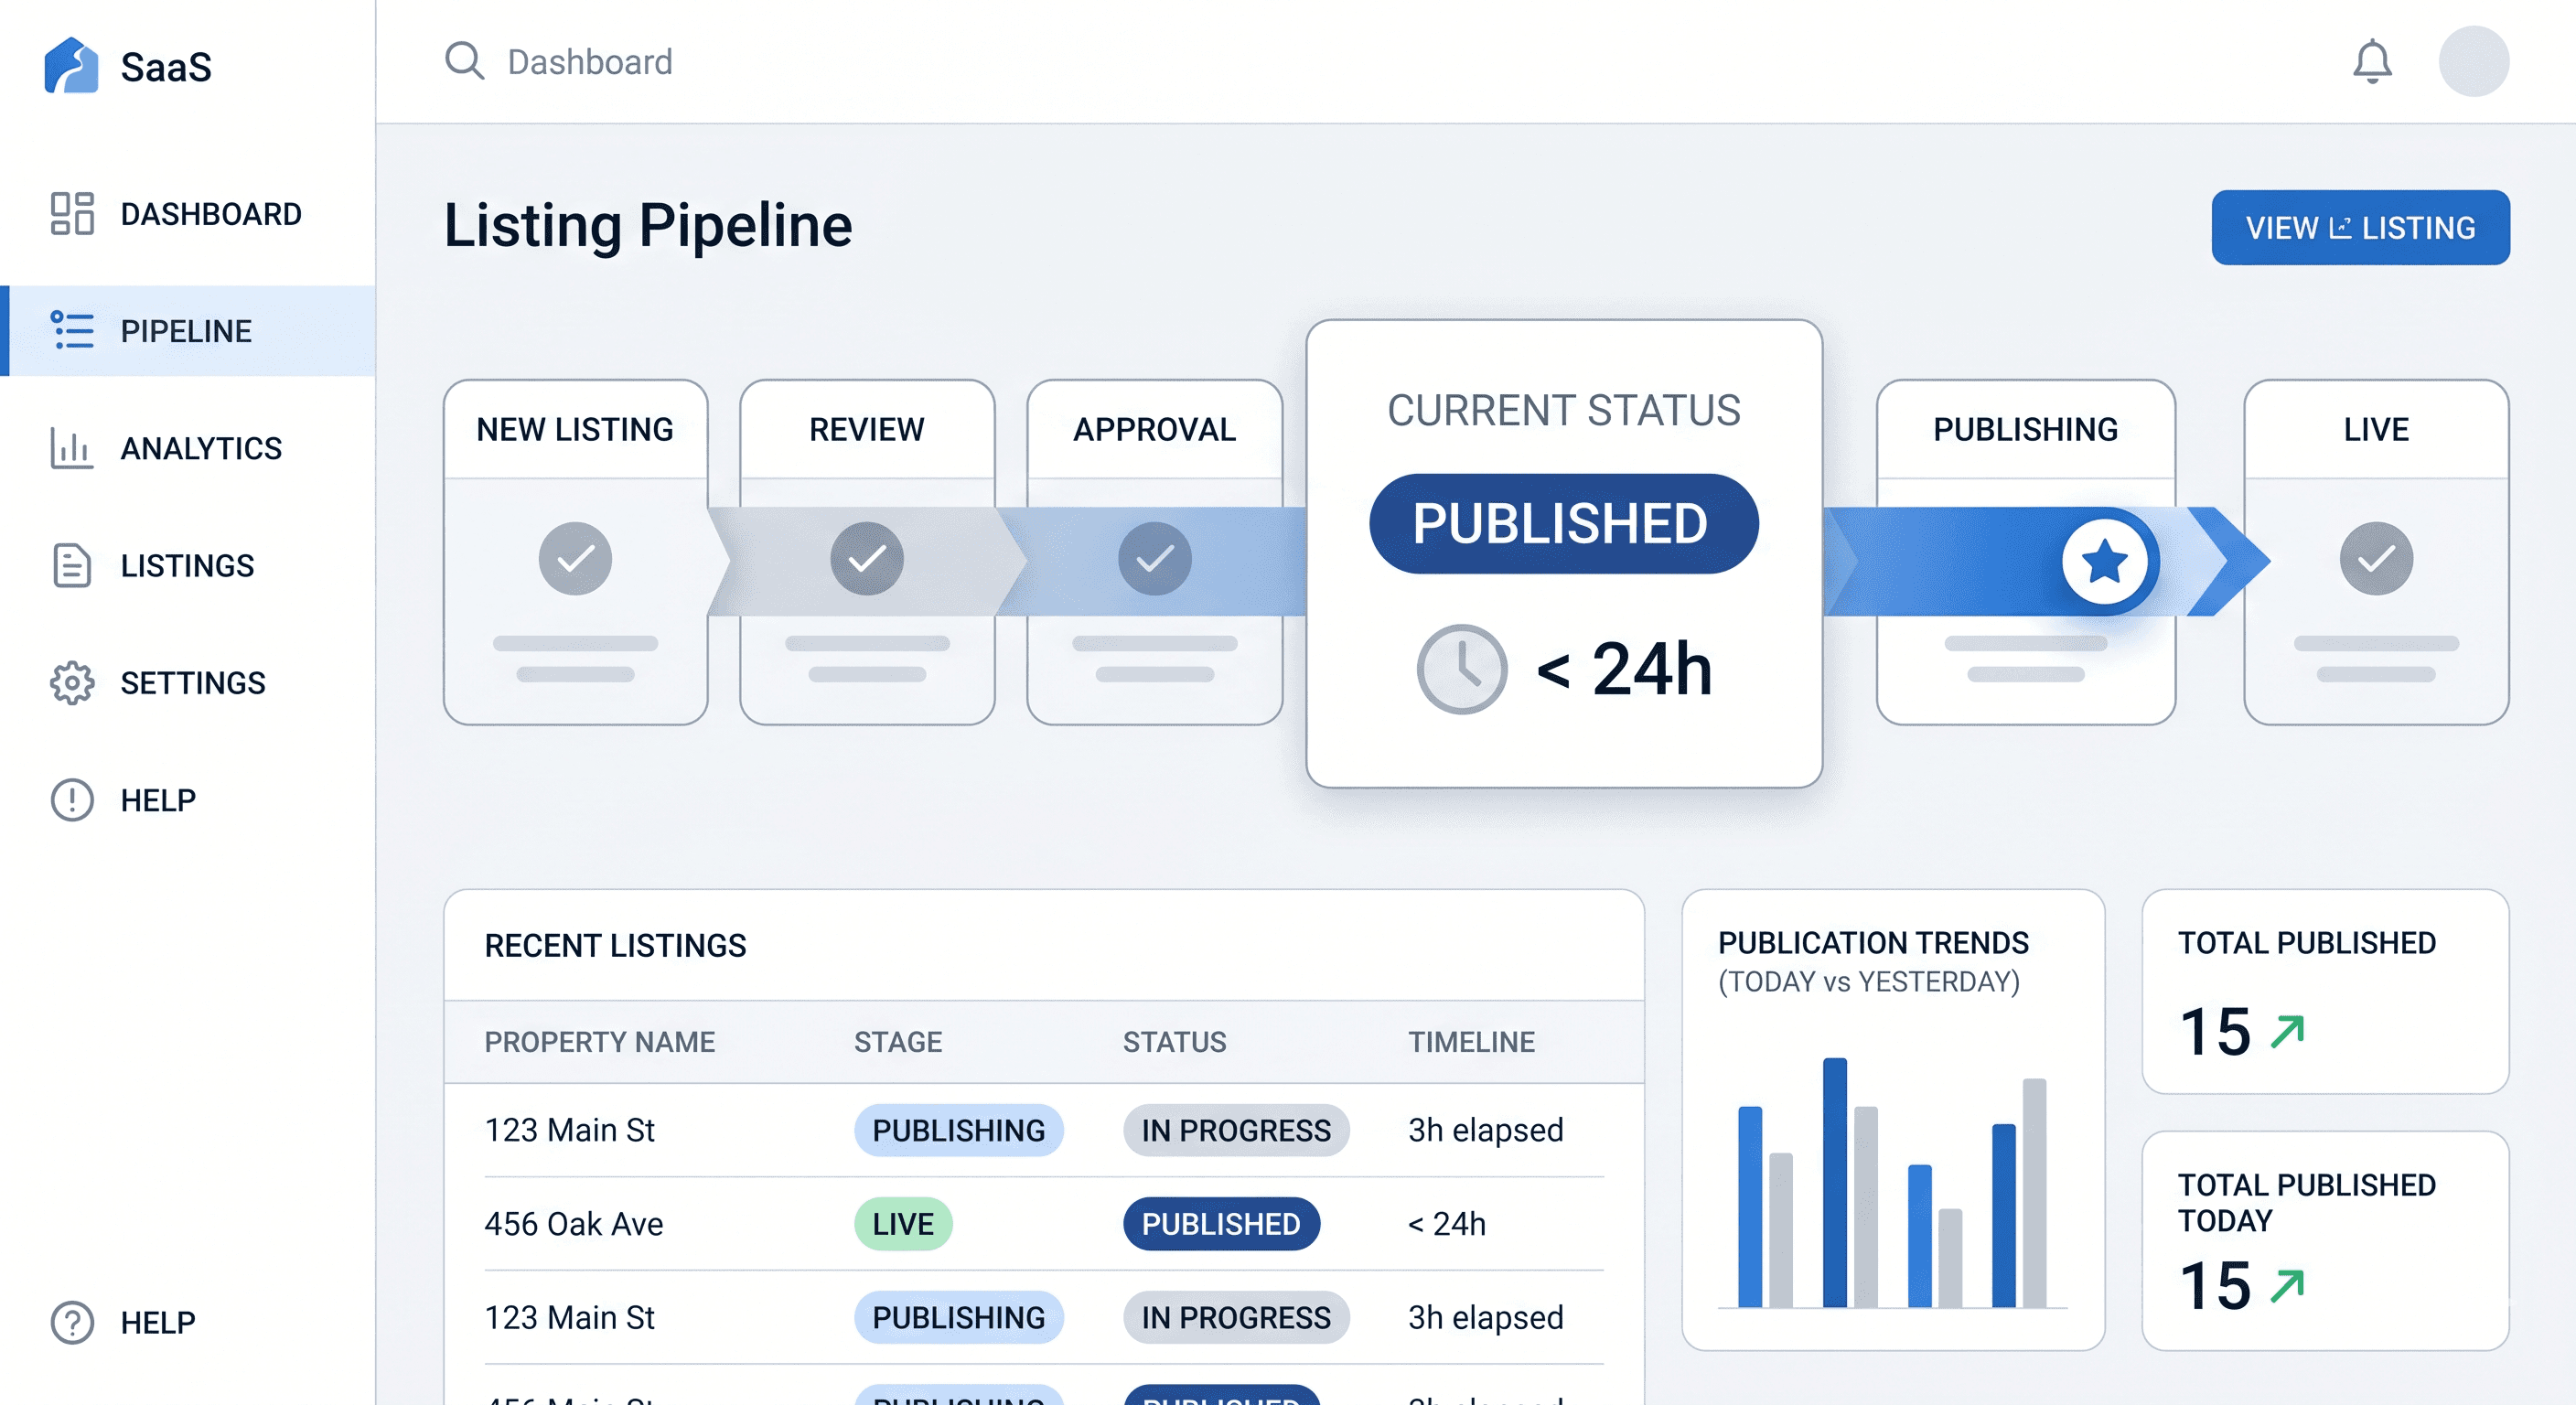This screenshot has width=2576, height=1405.
Task: Click the Publishing stage star marker
Action: [x=2105, y=561]
